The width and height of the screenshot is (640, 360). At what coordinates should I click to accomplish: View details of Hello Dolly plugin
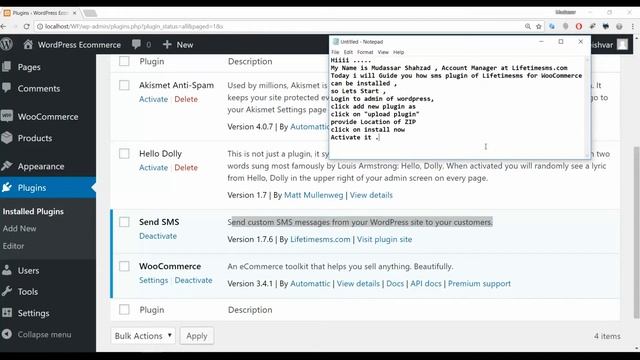[x=371, y=195]
